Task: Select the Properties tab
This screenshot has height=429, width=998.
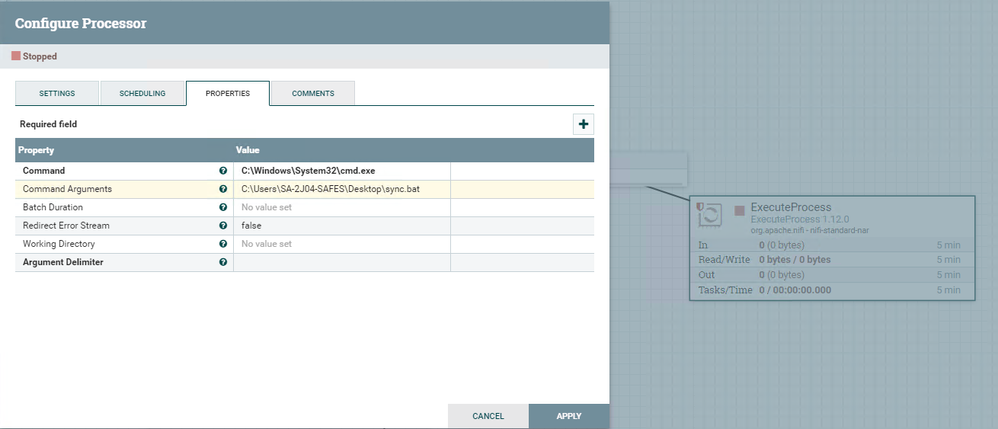Action: (x=228, y=93)
